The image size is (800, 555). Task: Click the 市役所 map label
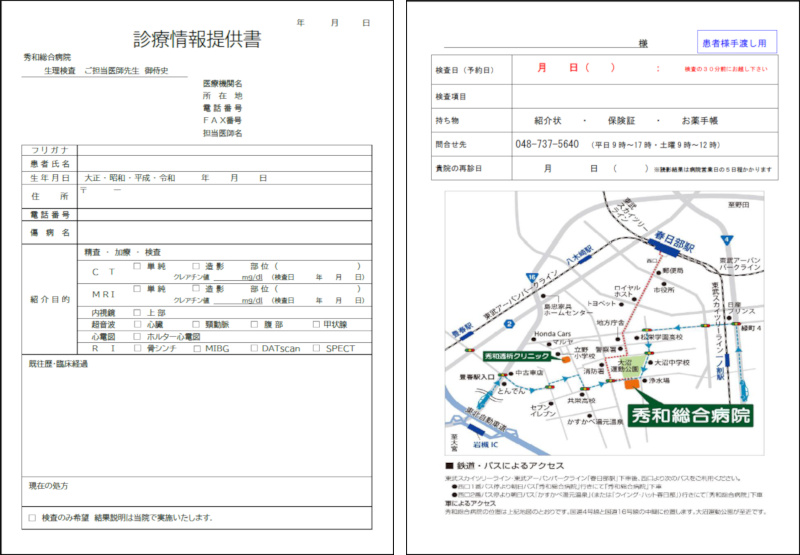663,289
